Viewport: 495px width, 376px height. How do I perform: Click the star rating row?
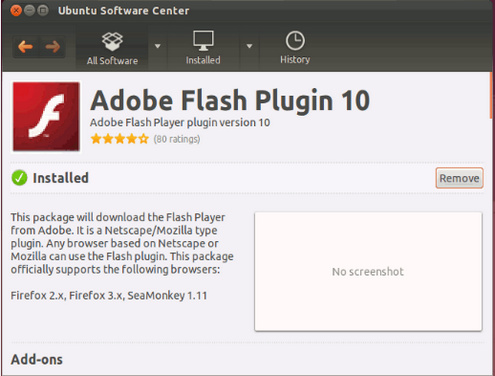(x=120, y=139)
